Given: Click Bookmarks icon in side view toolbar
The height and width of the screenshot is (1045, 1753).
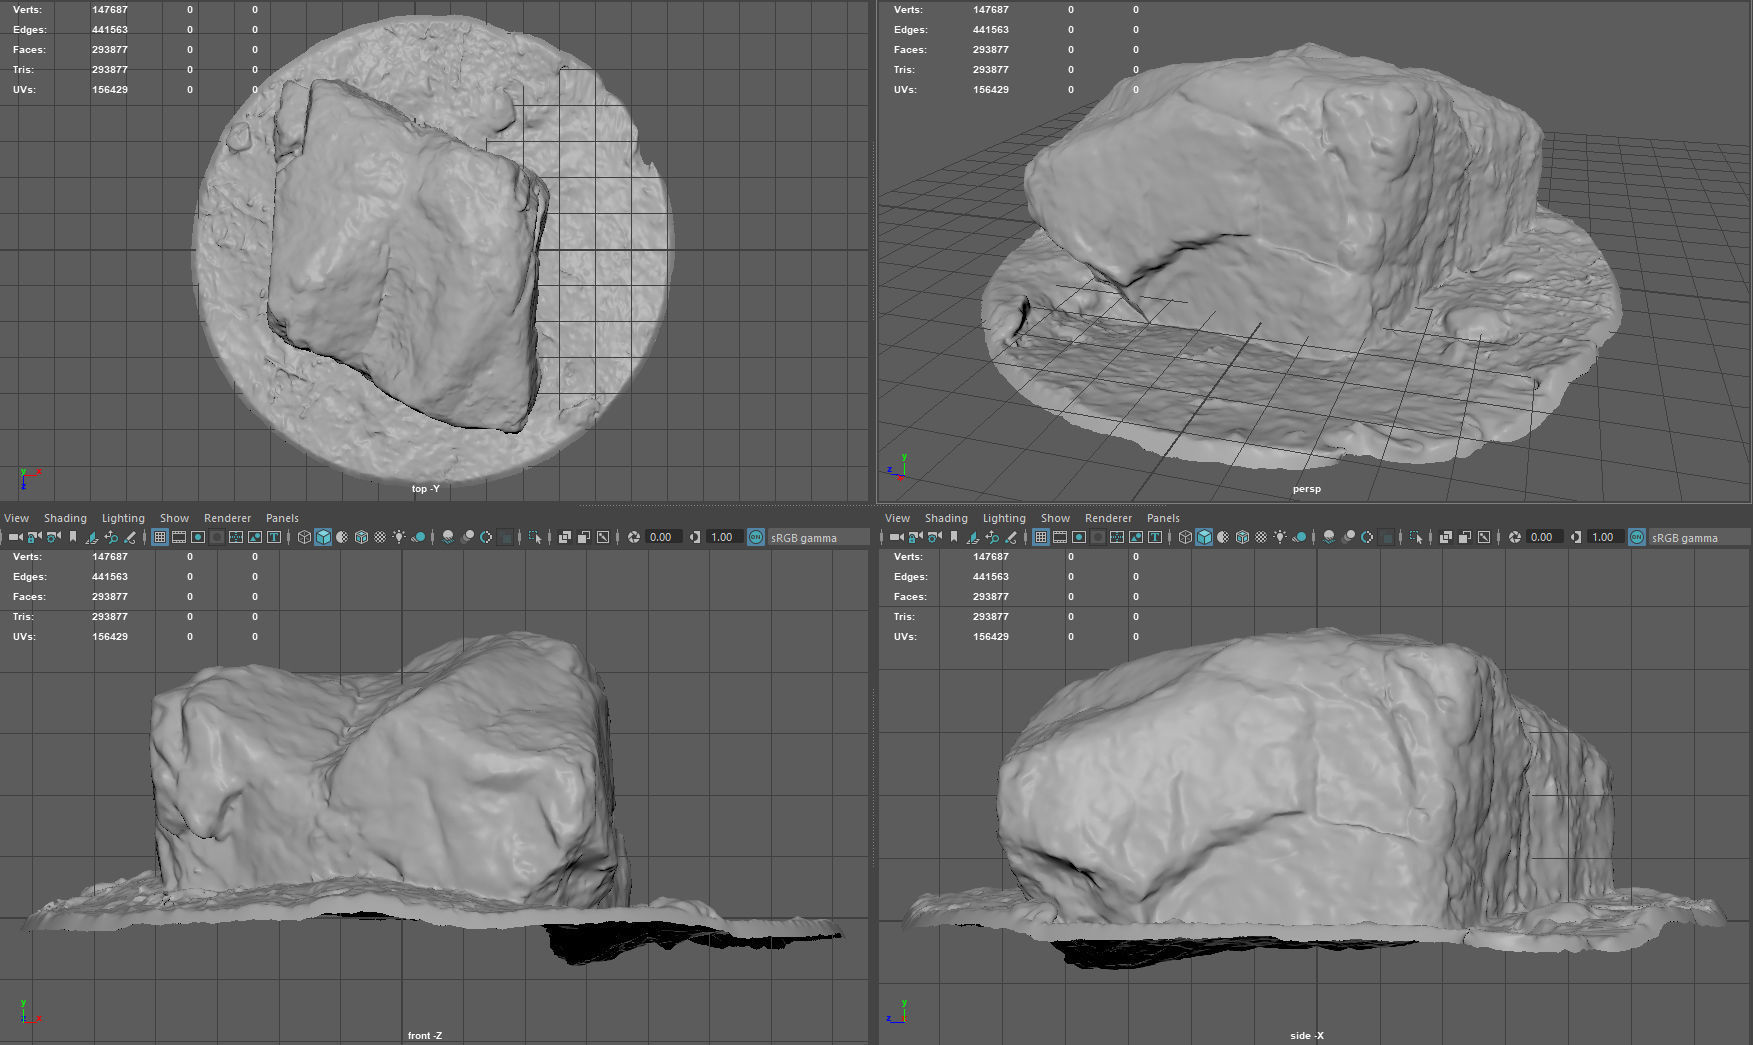Looking at the screenshot, I should tap(954, 537).
